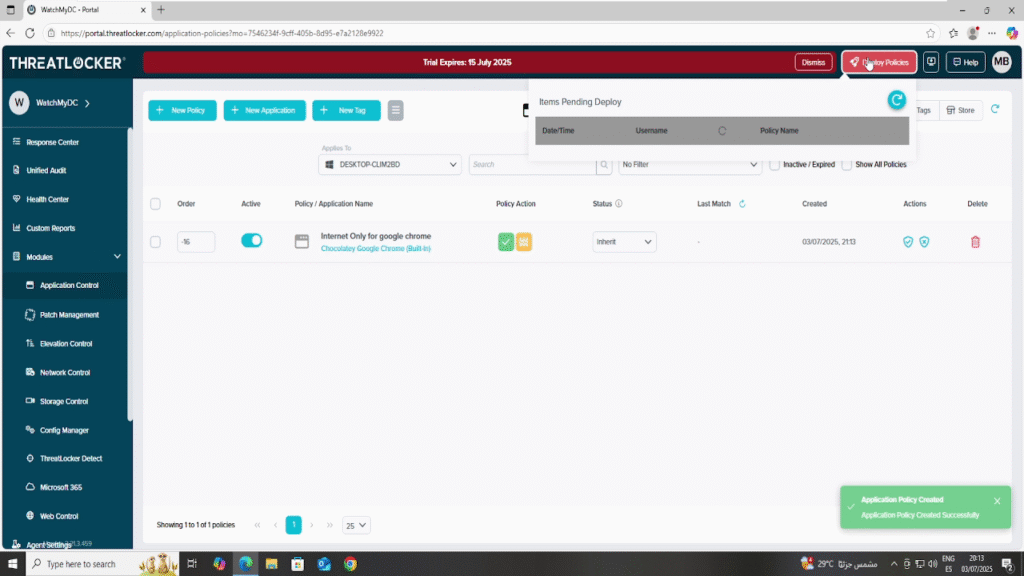Screen dimensions: 1024x576
Task: Open the Deploy Policies button
Action: pos(879,62)
